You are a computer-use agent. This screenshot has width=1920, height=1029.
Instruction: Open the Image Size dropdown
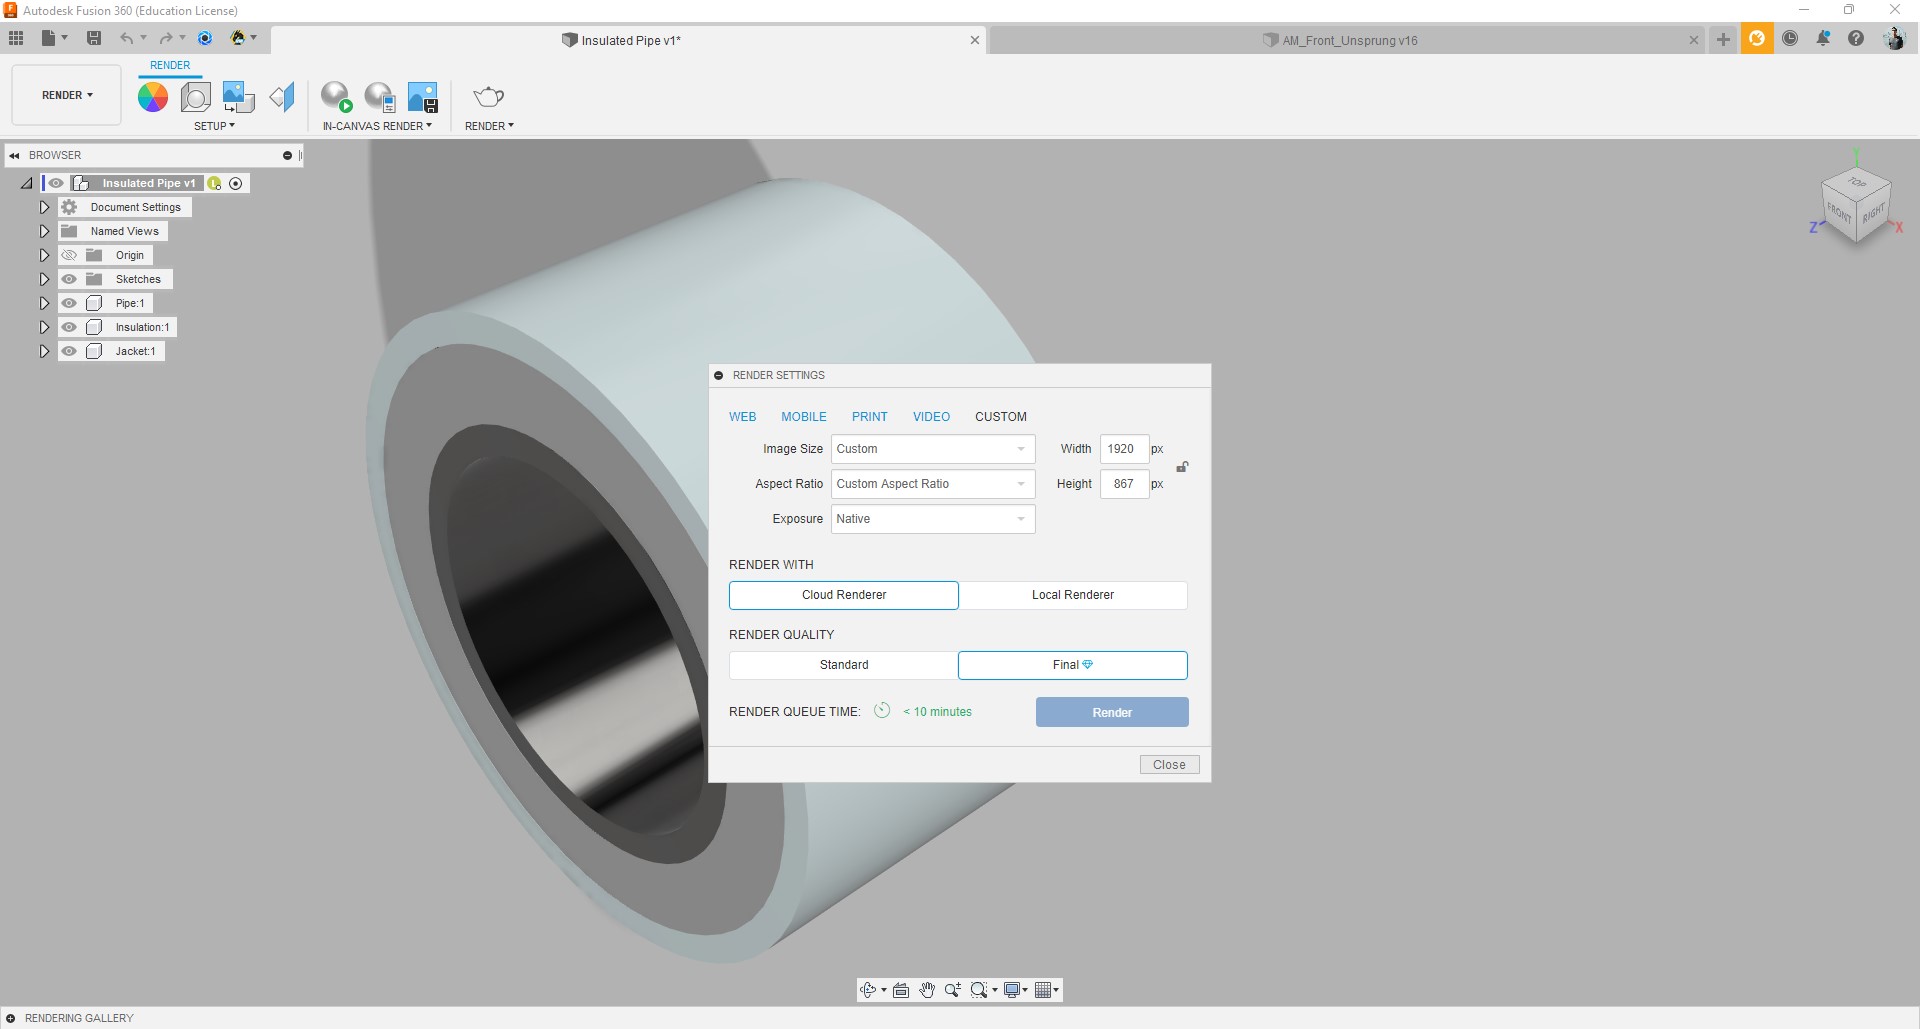tap(932, 449)
